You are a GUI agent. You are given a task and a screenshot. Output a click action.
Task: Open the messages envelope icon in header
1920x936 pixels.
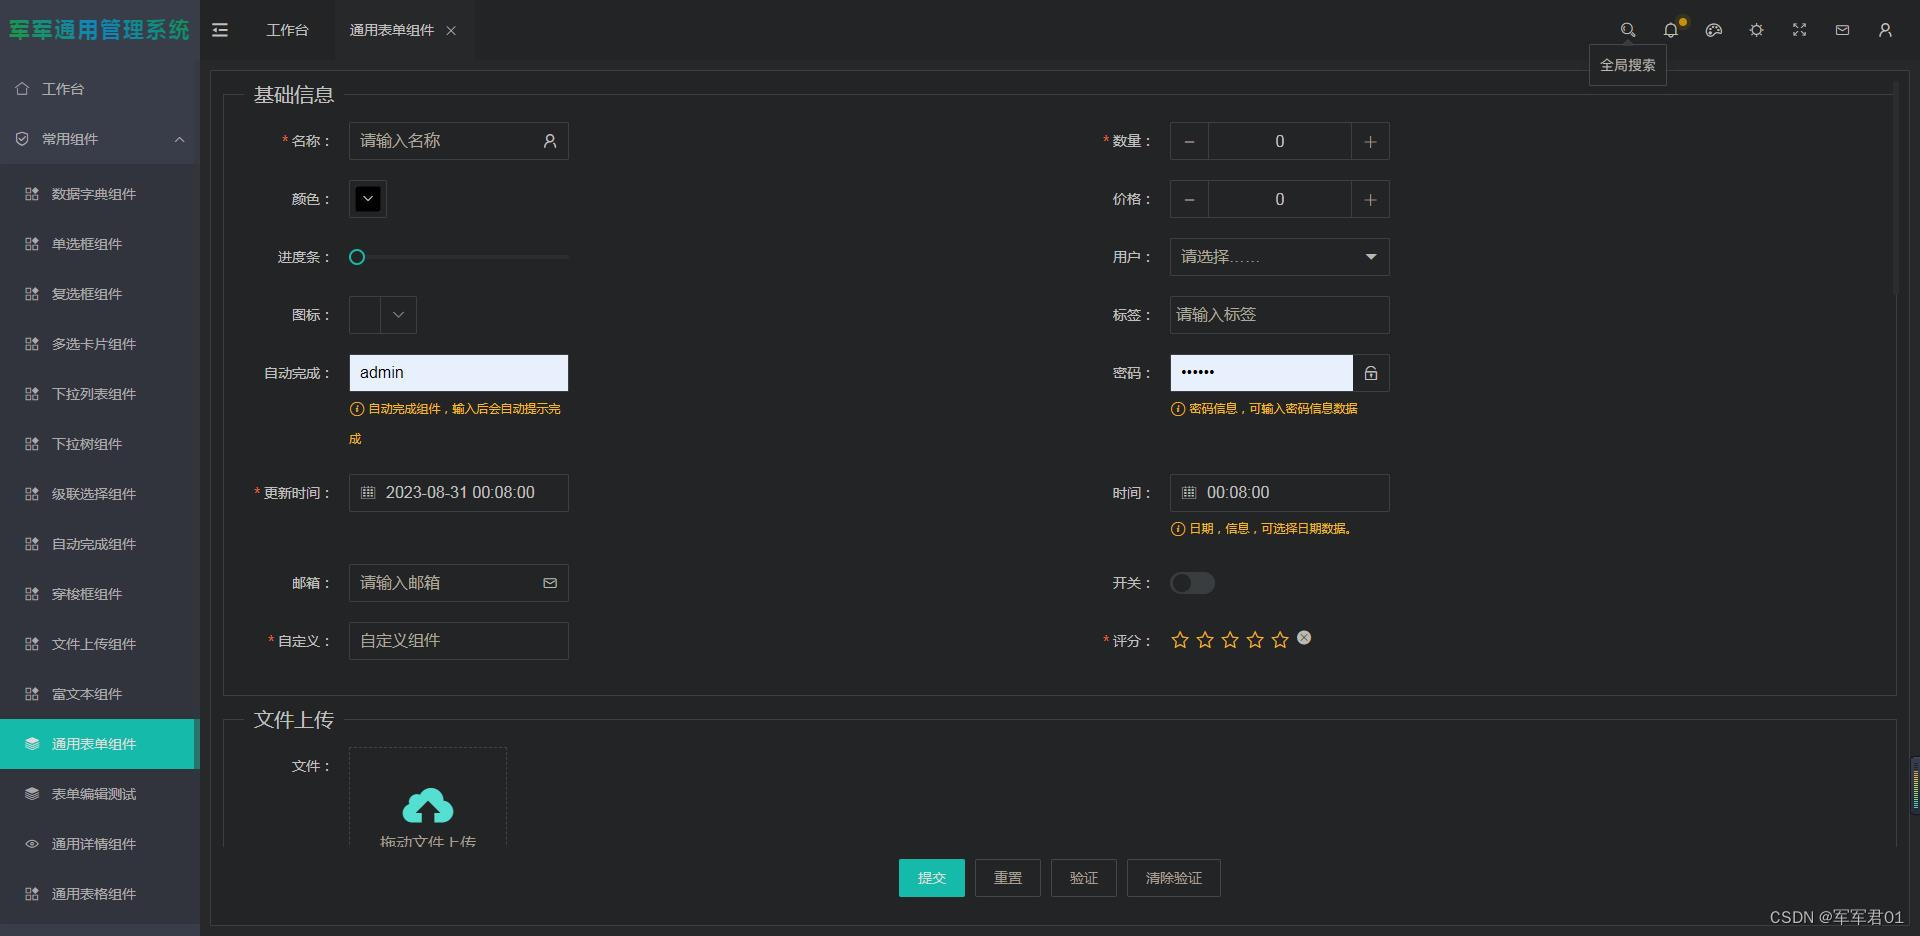click(x=1842, y=30)
